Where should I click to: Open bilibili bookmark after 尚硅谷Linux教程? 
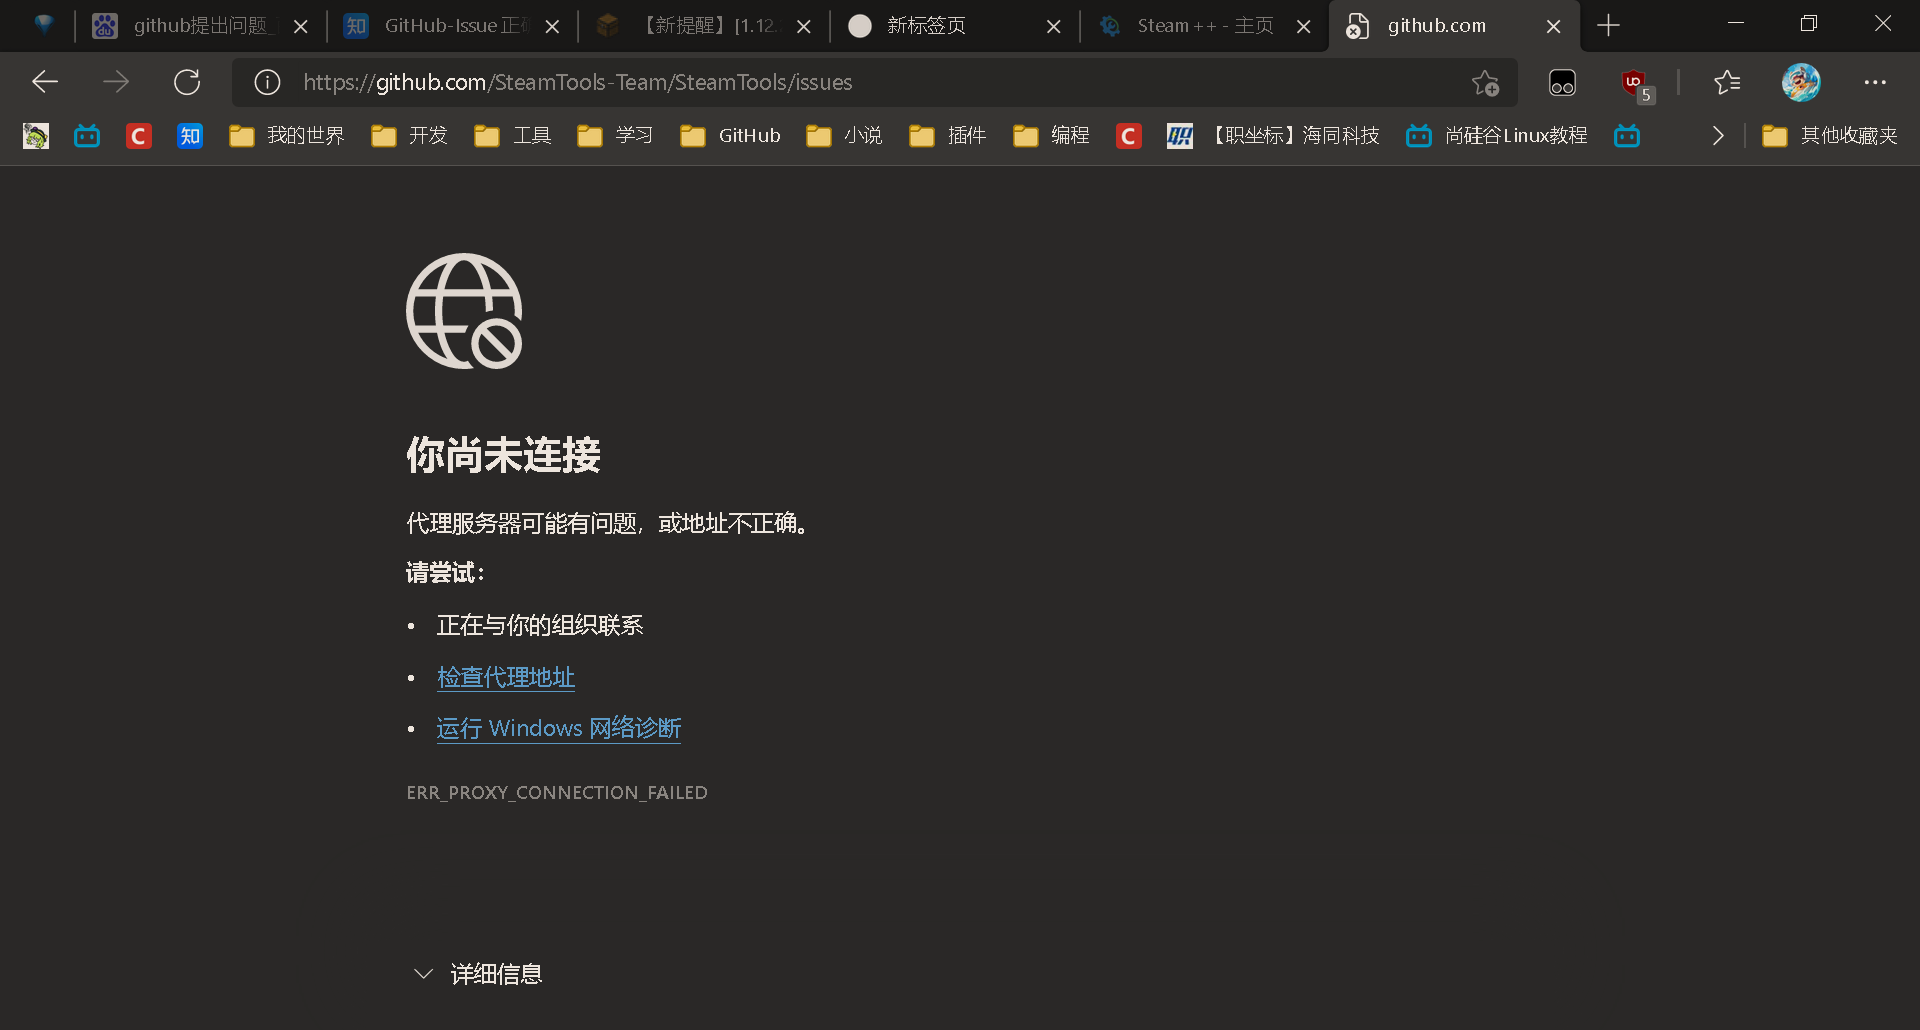click(1627, 136)
